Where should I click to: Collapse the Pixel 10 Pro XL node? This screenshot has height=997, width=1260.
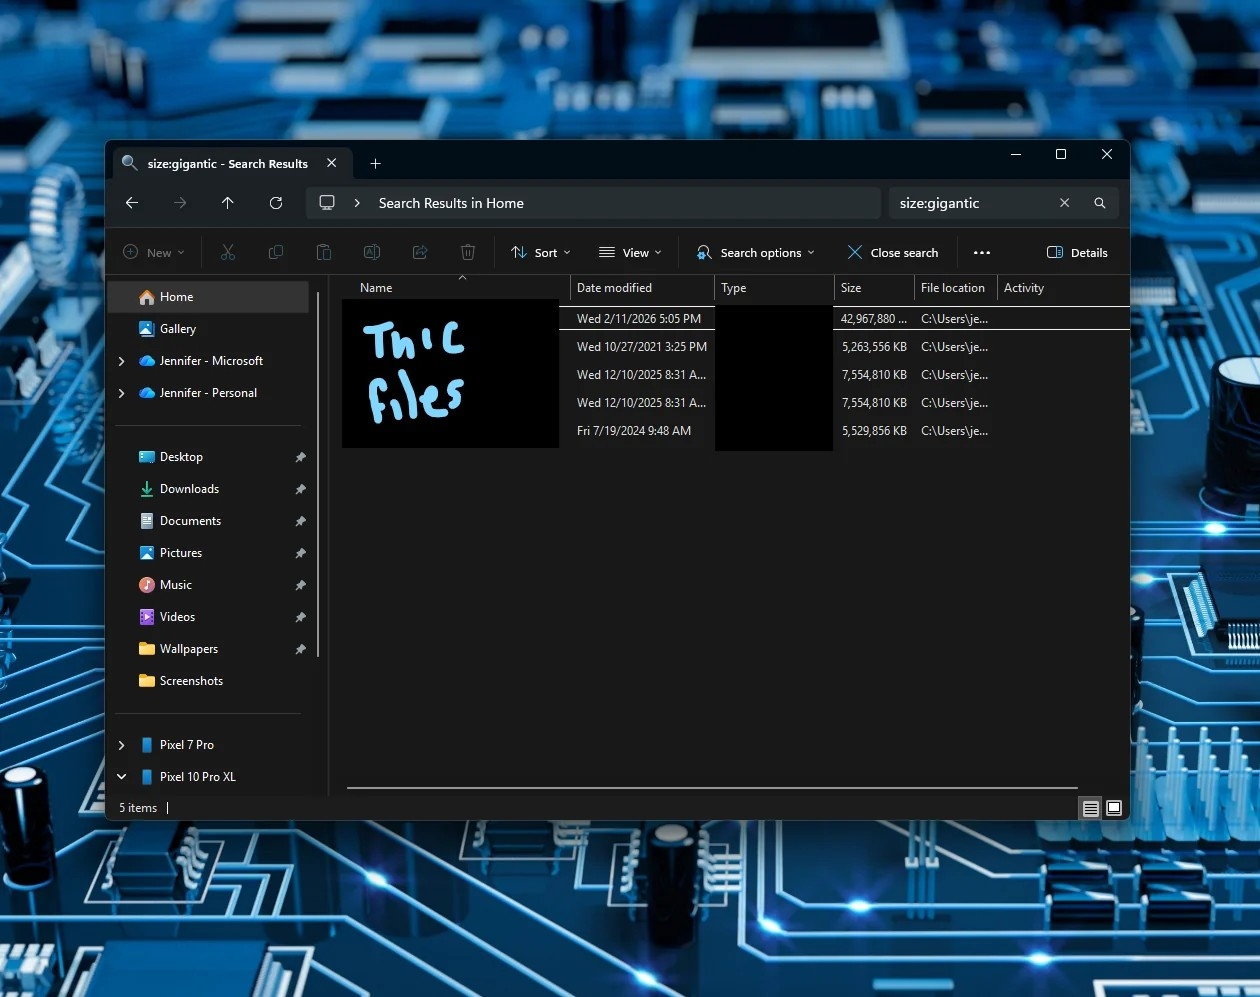[x=122, y=776]
